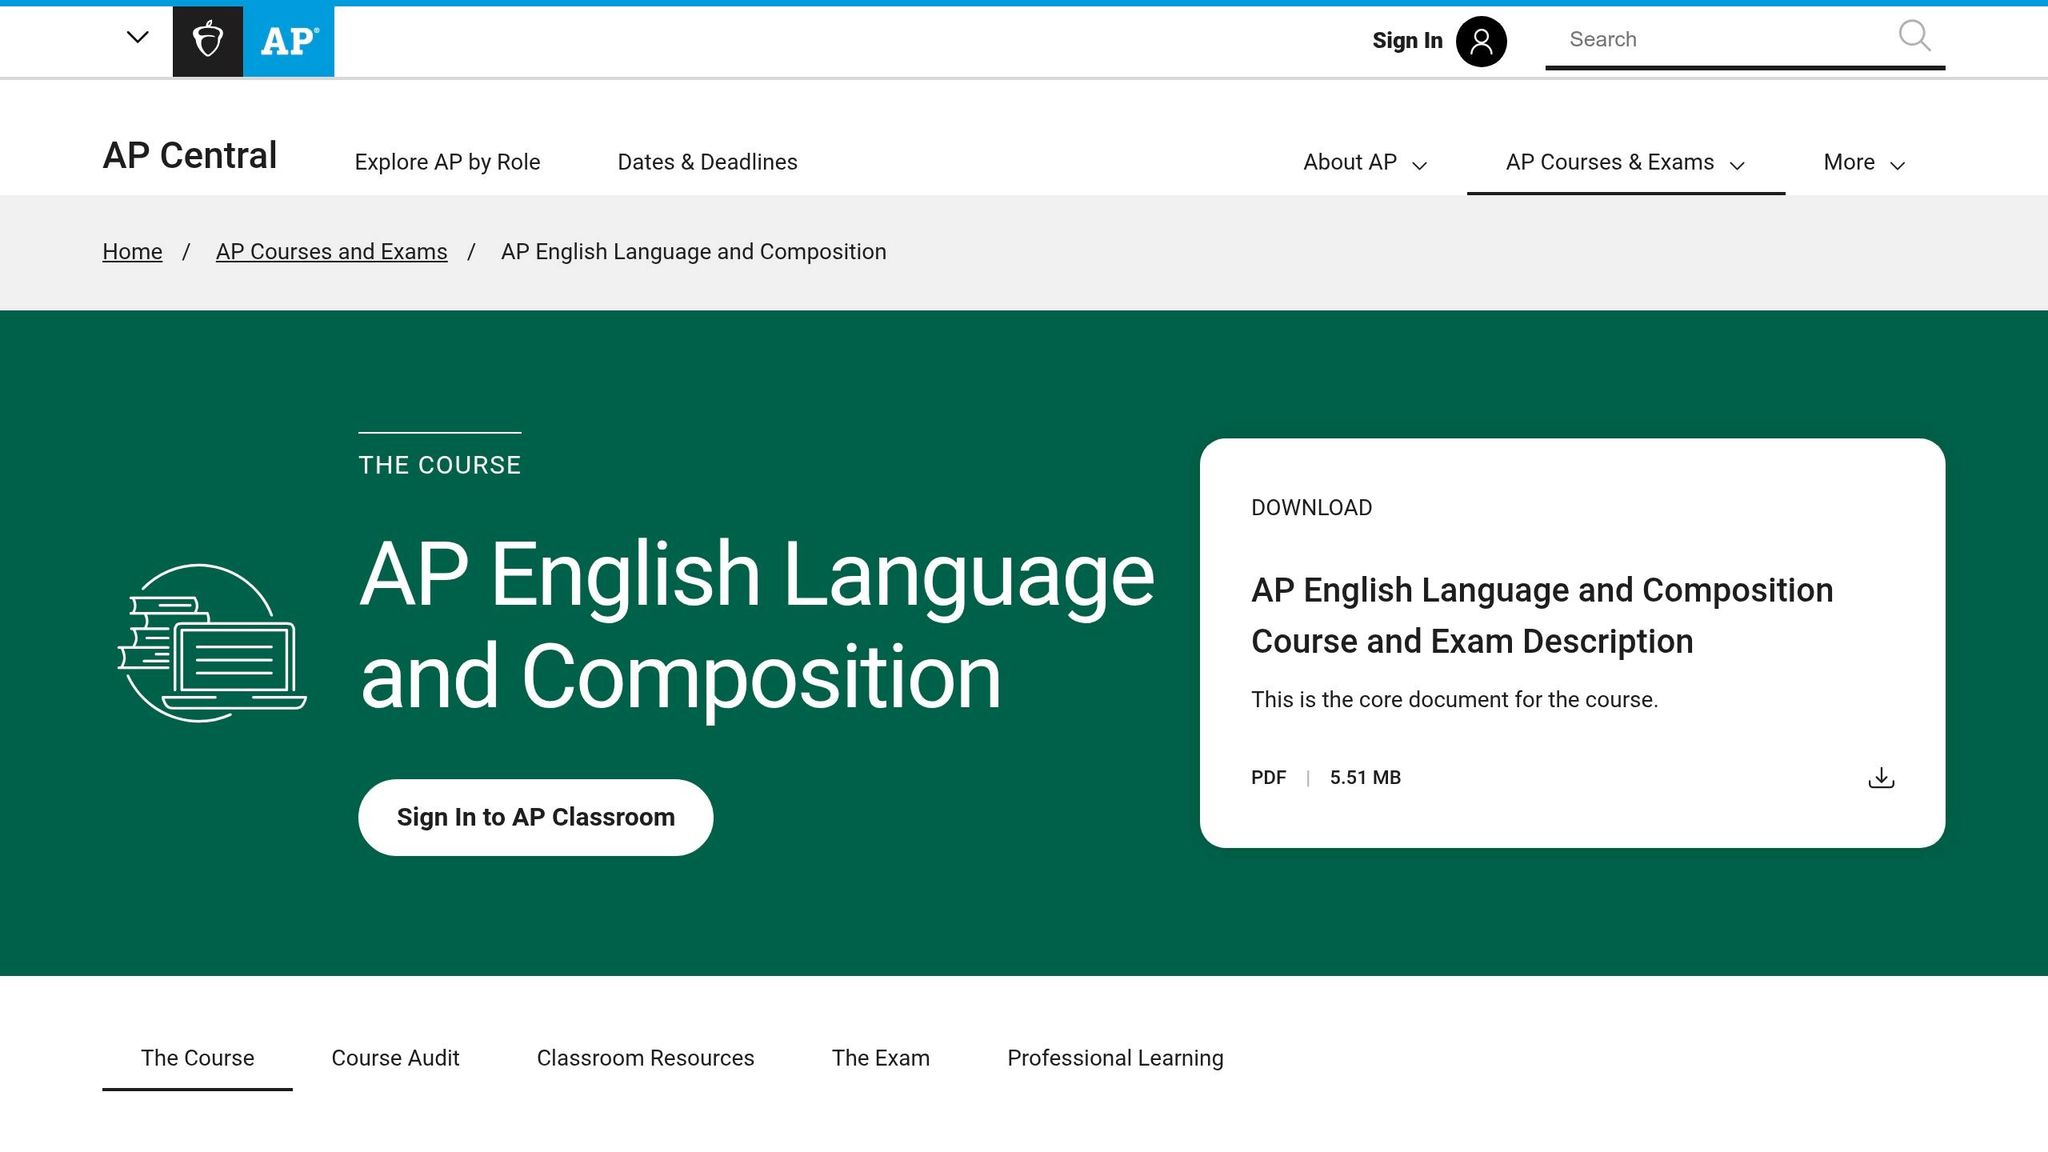
Task: Click the PDF download arrow icon
Action: point(1881,778)
